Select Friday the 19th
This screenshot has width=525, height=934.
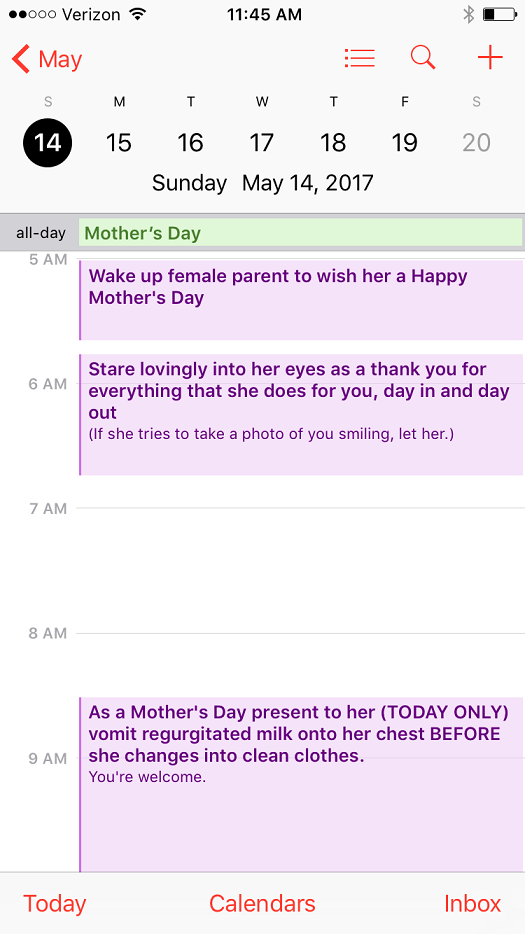point(405,143)
